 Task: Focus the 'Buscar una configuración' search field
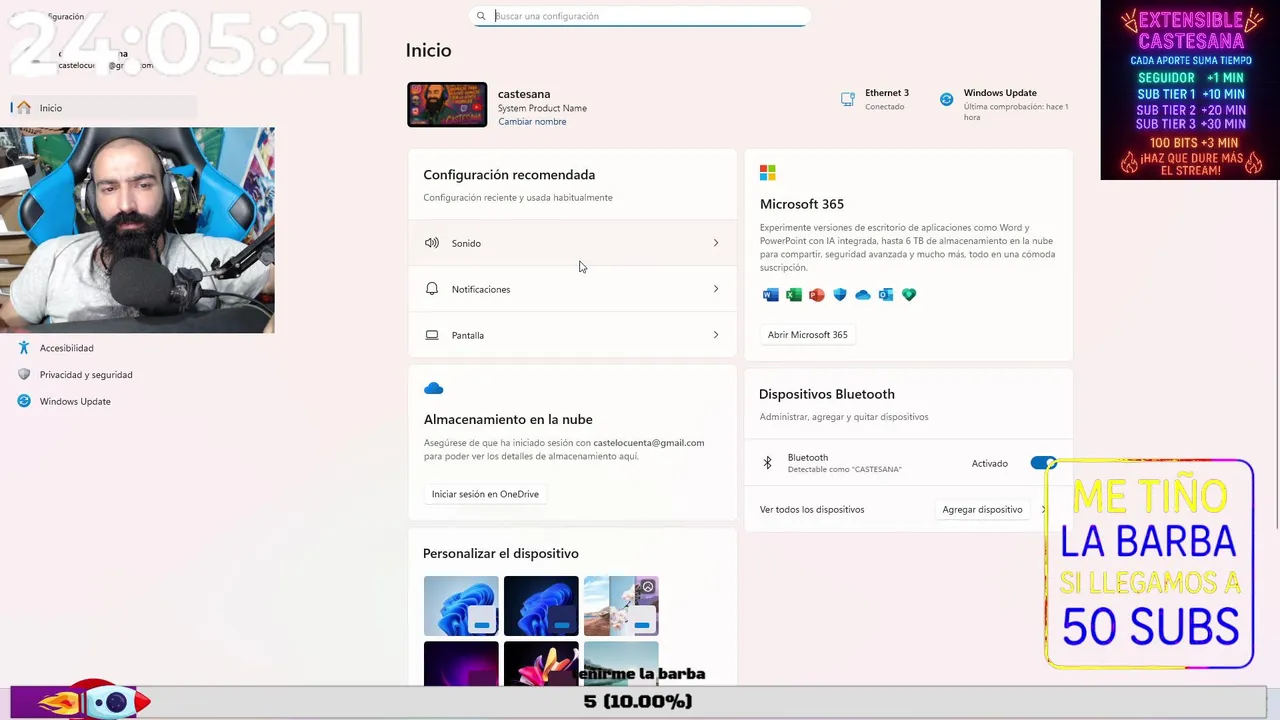tap(640, 16)
